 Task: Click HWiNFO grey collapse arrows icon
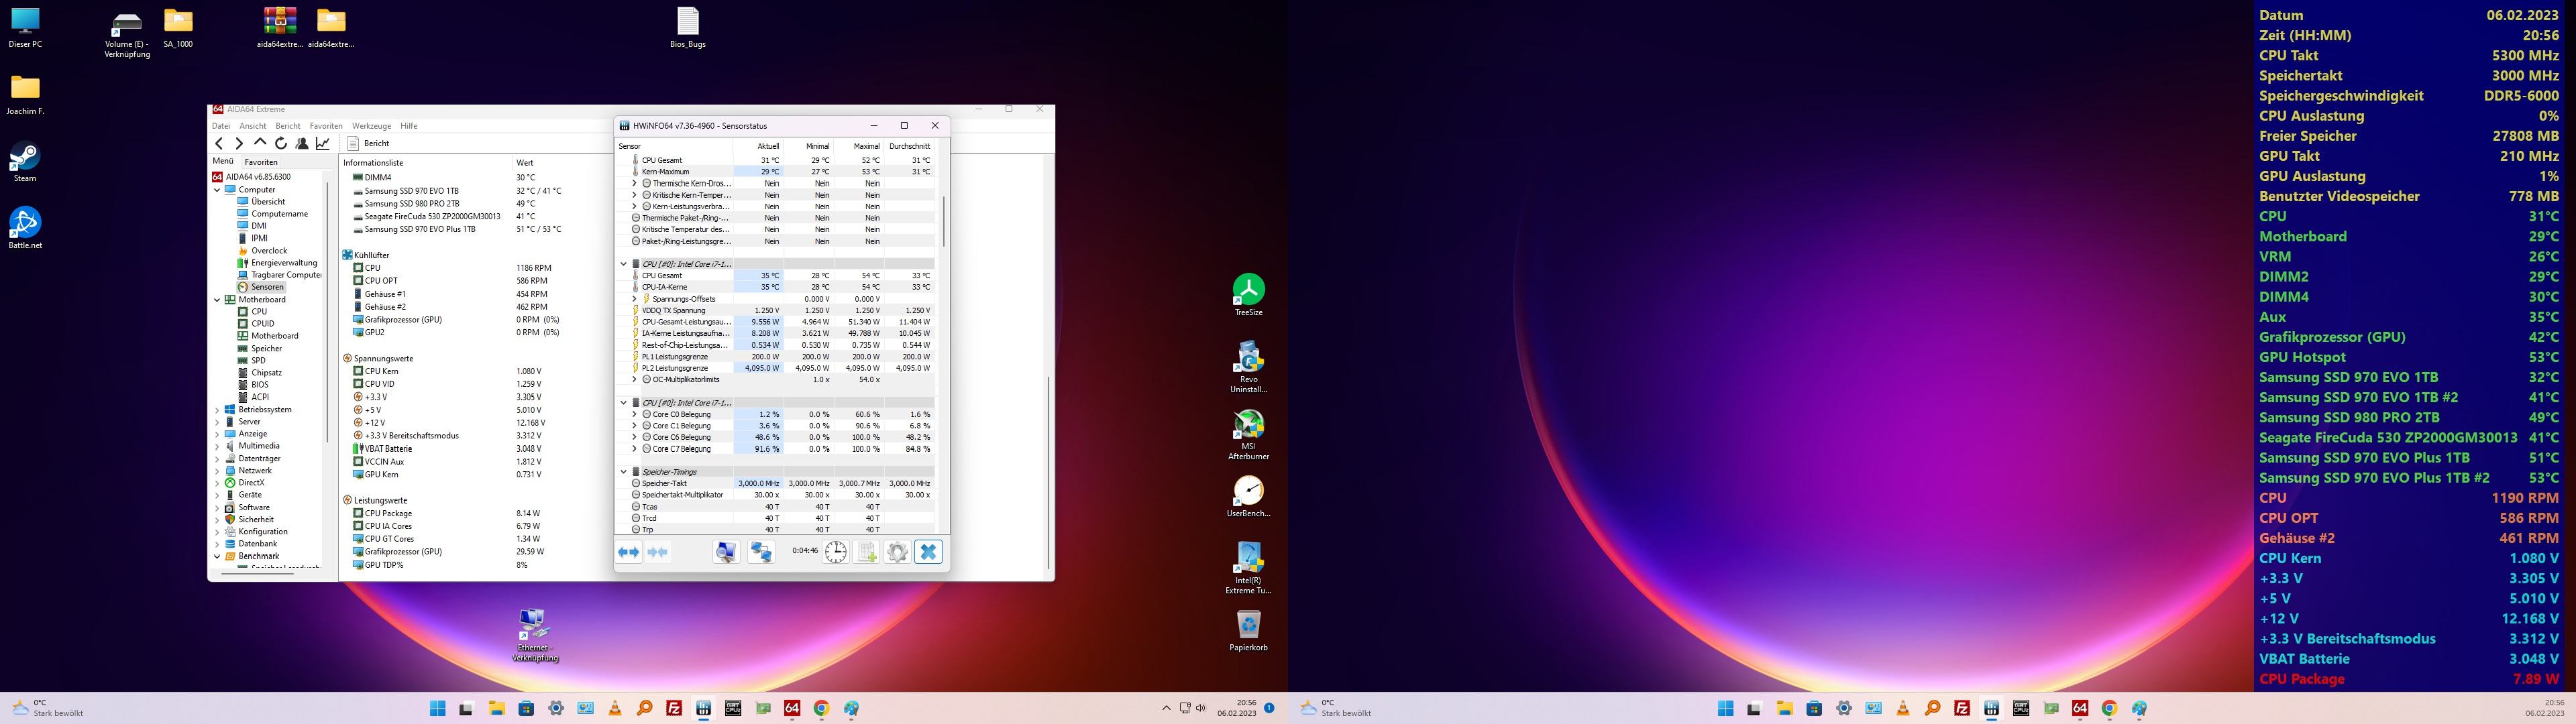tap(658, 552)
